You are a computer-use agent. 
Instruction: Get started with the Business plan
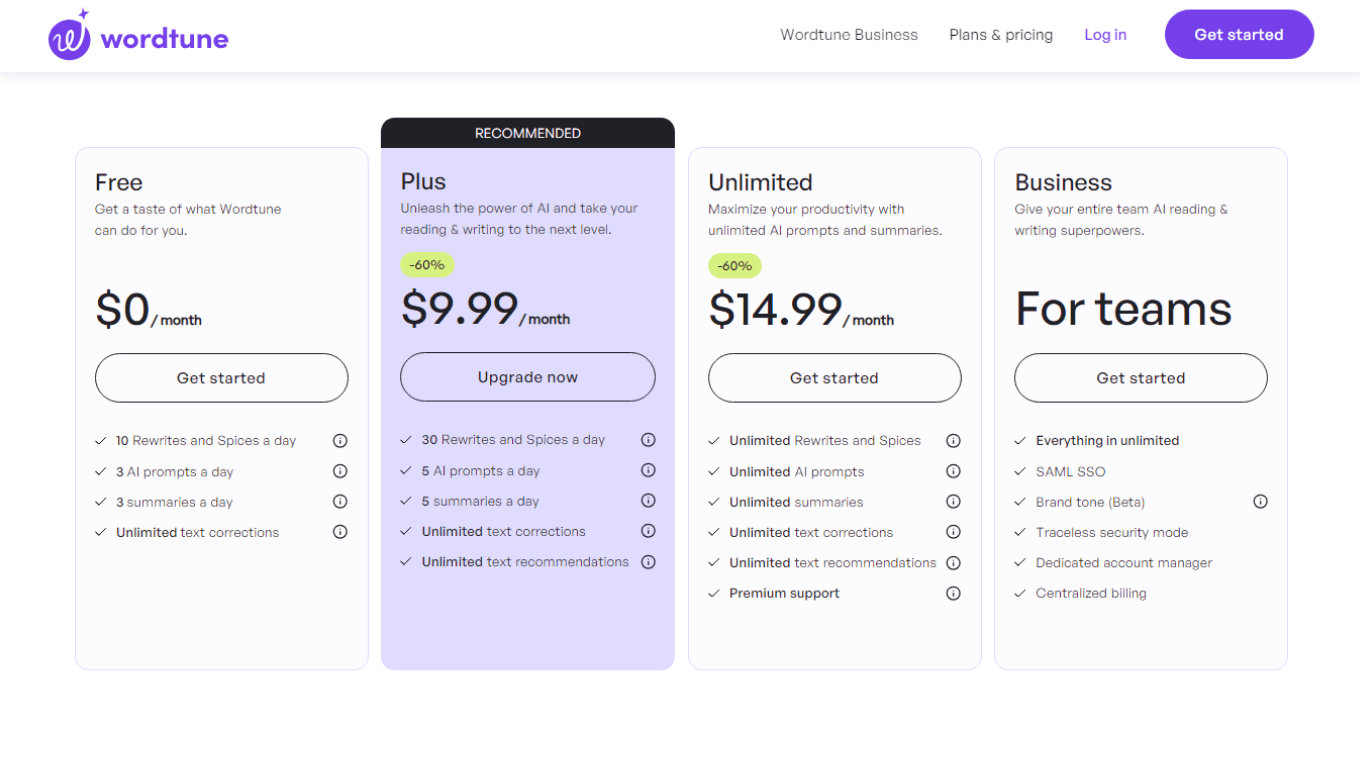click(1141, 378)
